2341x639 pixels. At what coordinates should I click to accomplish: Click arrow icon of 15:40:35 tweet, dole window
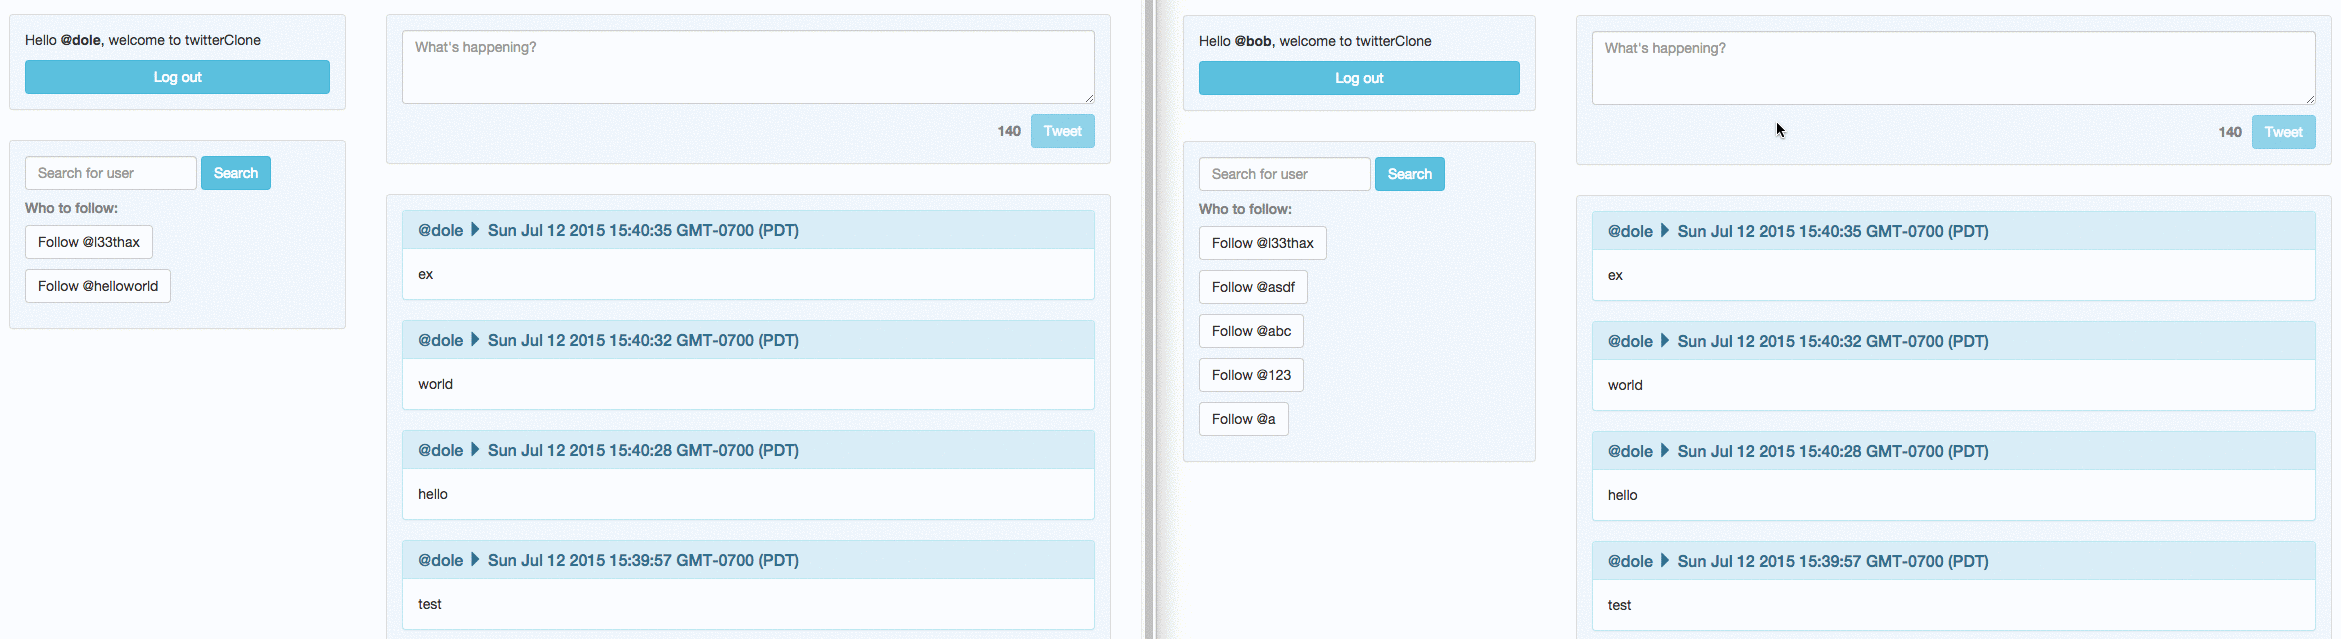coord(475,229)
